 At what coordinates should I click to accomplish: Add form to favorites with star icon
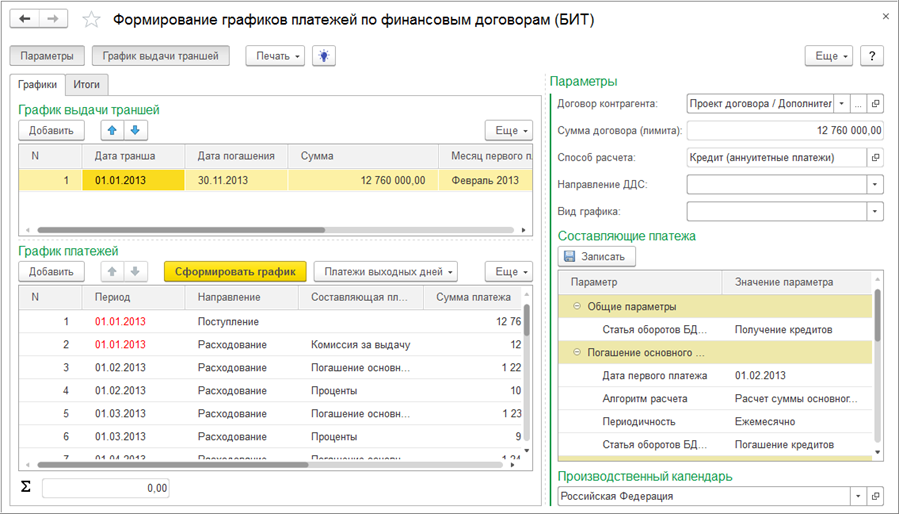click(91, 20)
